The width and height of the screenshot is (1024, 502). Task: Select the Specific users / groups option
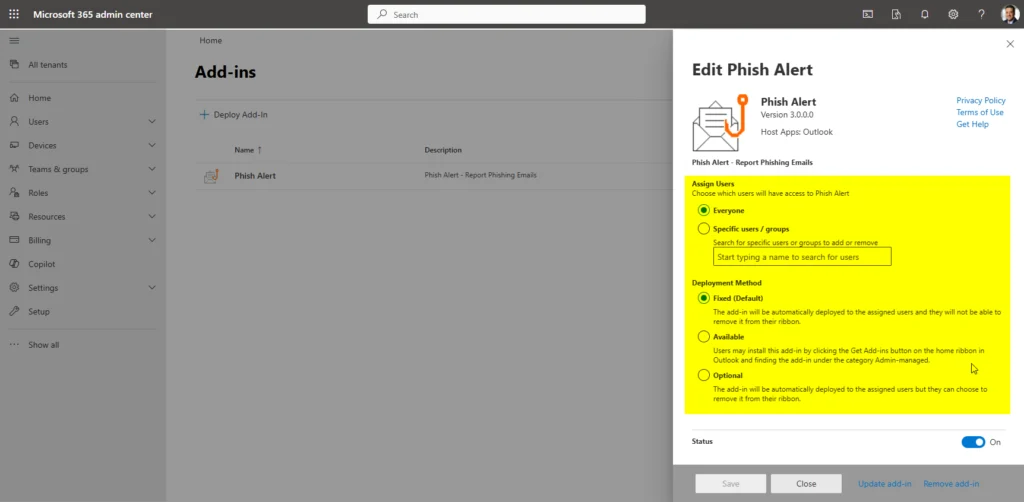coord(704,229)
